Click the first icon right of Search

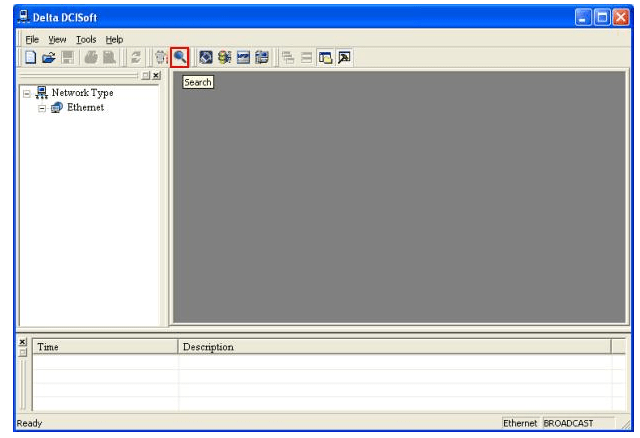tap(205, 58)
